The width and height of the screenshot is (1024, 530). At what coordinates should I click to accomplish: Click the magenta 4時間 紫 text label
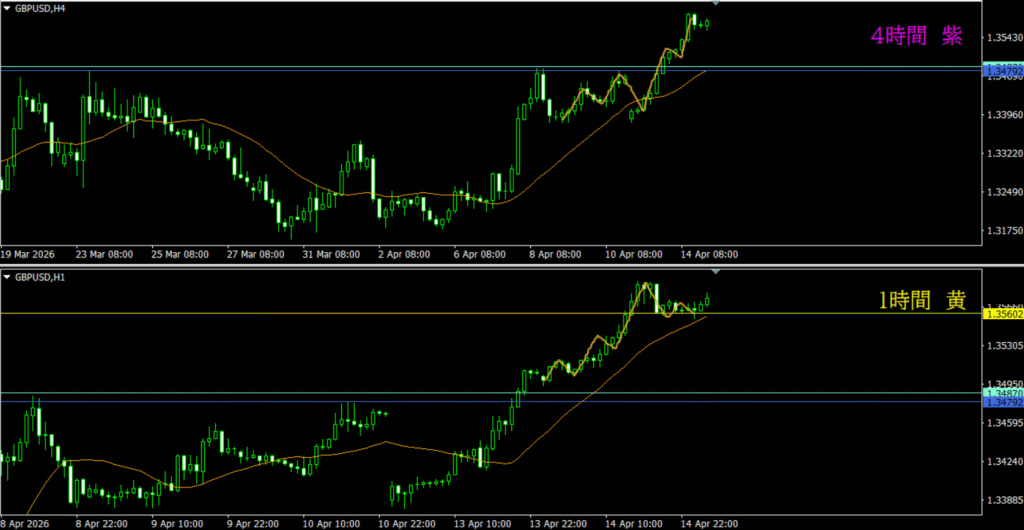pos(916,36)
